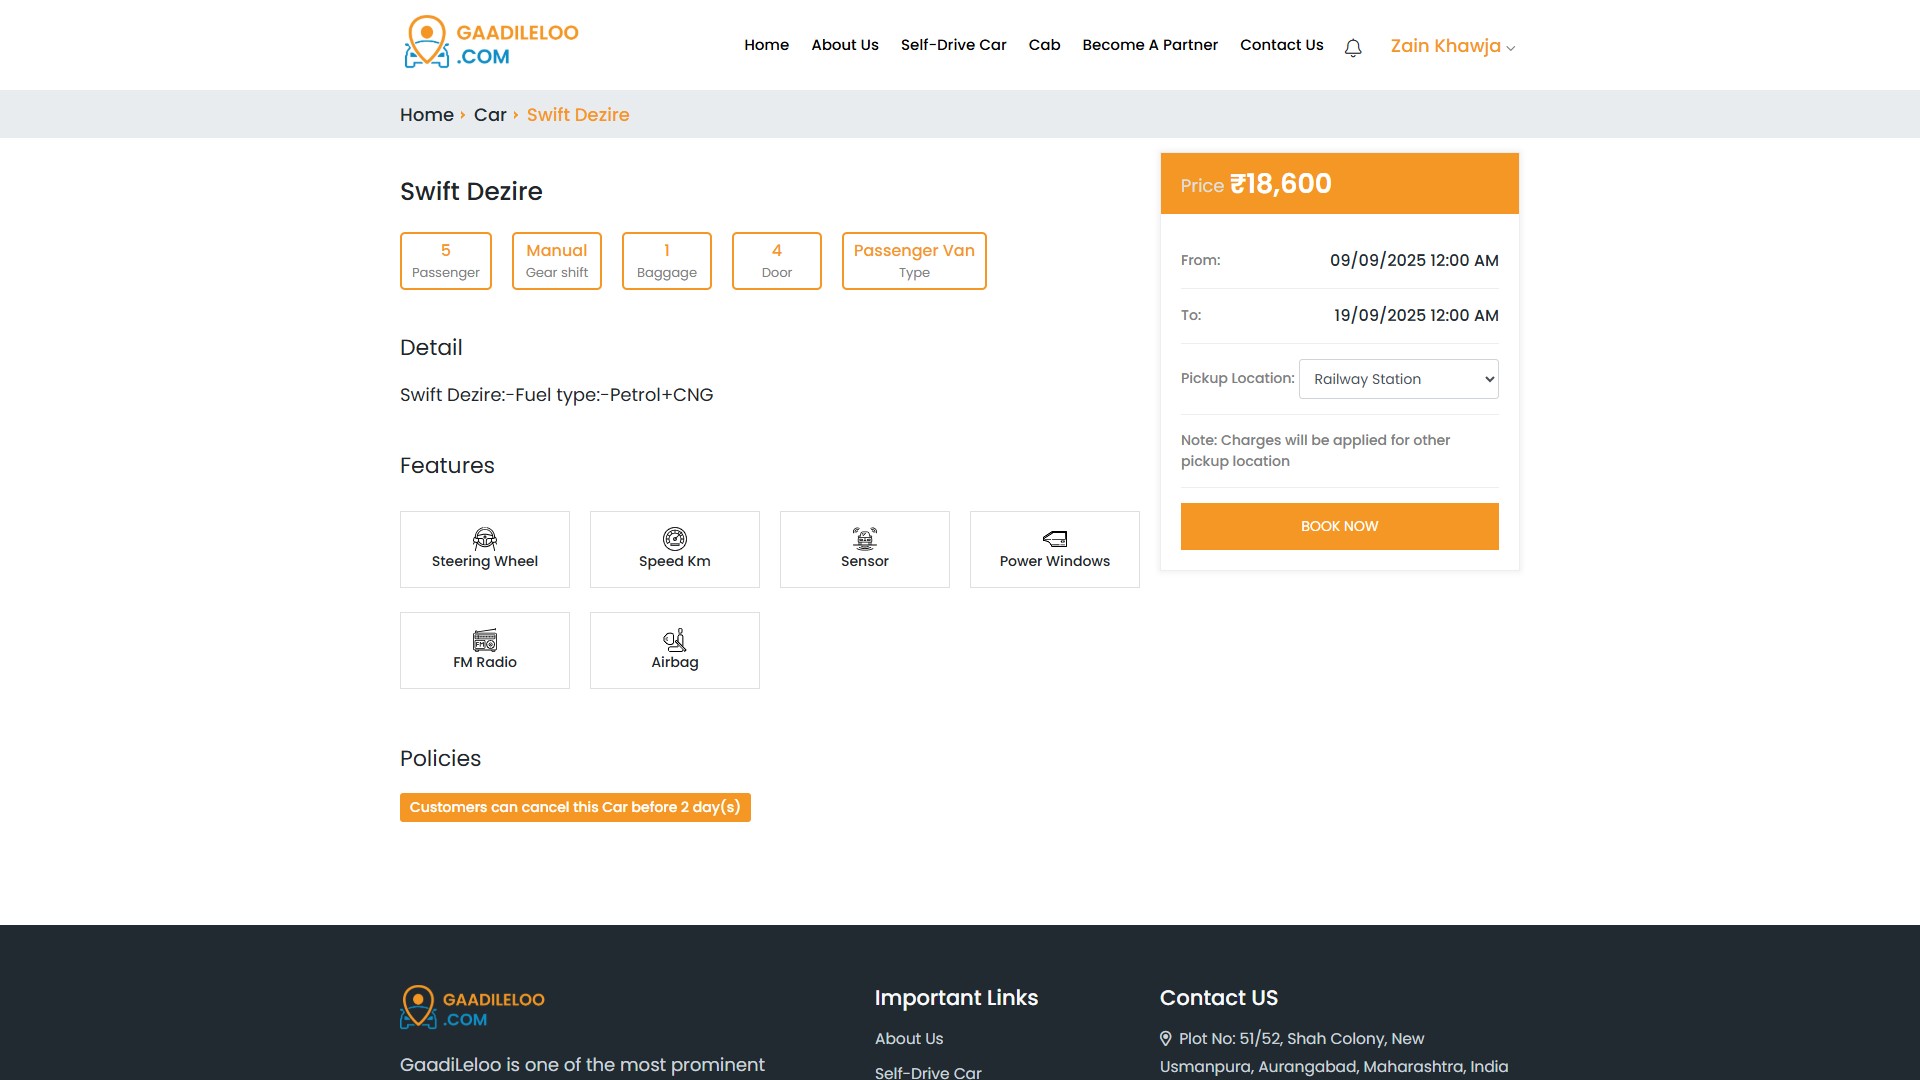Go to Home in the top navigation
This screenshot has height=1080, width=1920.
point(766,45)
